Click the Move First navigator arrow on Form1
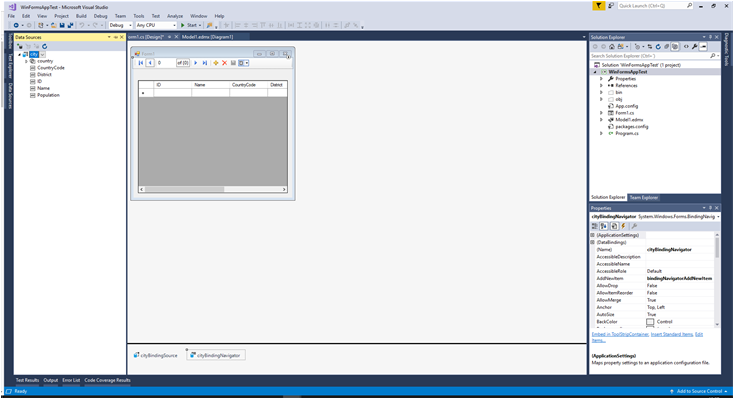Screen dimensions: 734x399 tap(141, 63)
